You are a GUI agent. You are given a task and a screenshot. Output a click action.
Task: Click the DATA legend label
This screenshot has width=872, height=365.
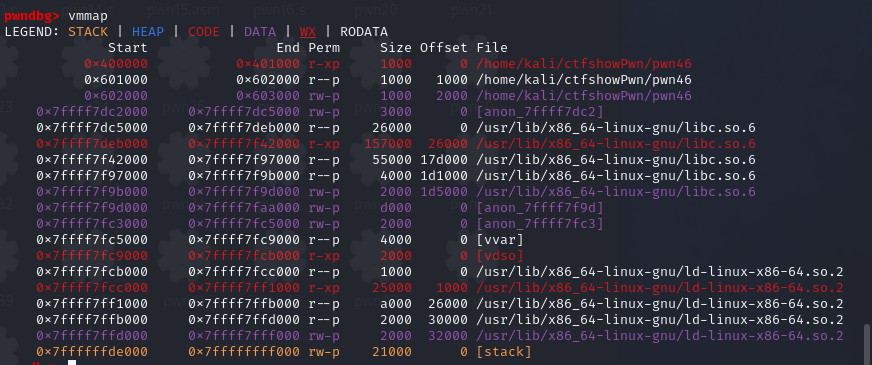click(260, 32)
